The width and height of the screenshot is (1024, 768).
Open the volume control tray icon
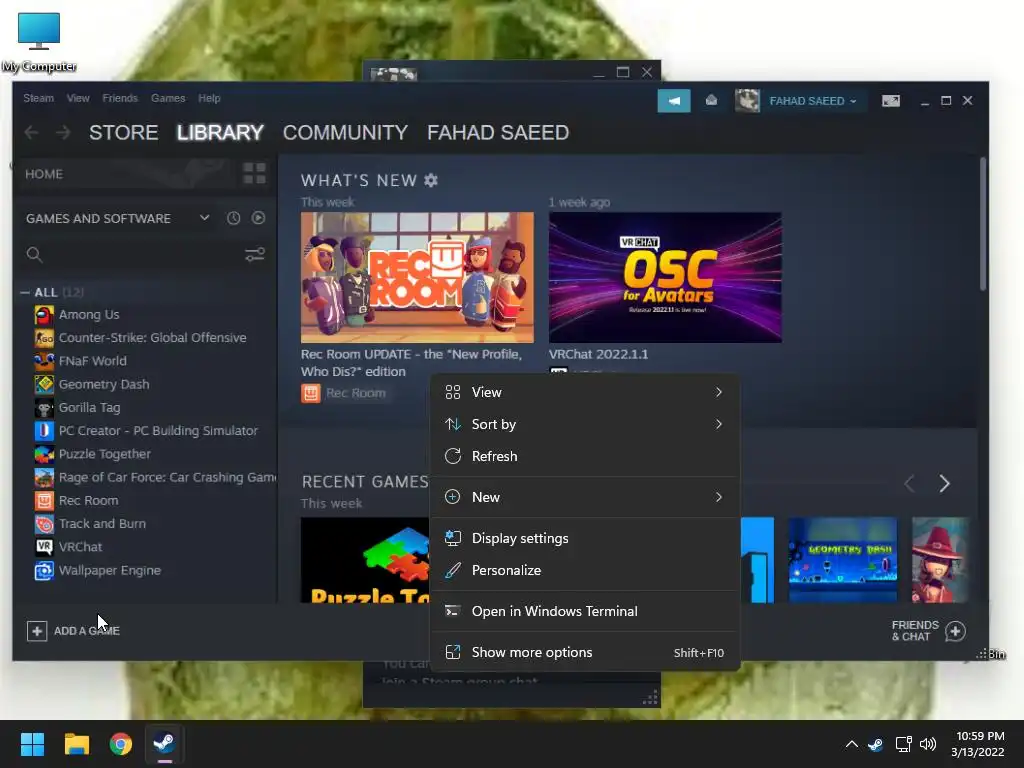tap(928, 744)
